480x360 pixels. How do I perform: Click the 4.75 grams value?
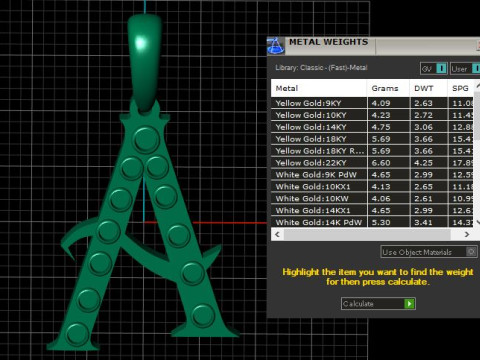(381, 127)
